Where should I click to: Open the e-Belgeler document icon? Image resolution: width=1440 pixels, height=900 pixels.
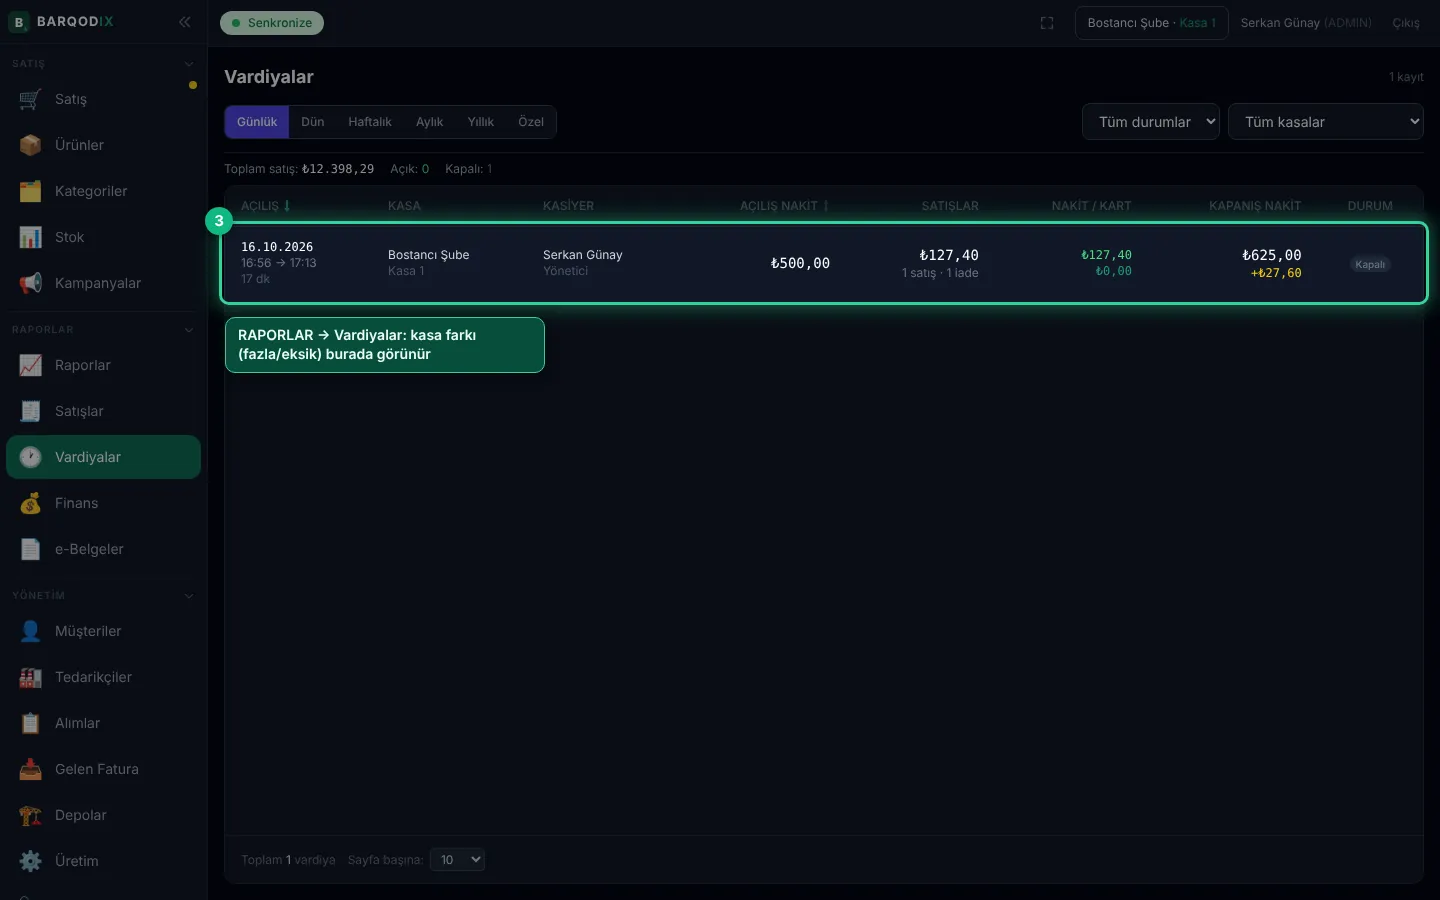pyautogui.click(x=31, y=549)
